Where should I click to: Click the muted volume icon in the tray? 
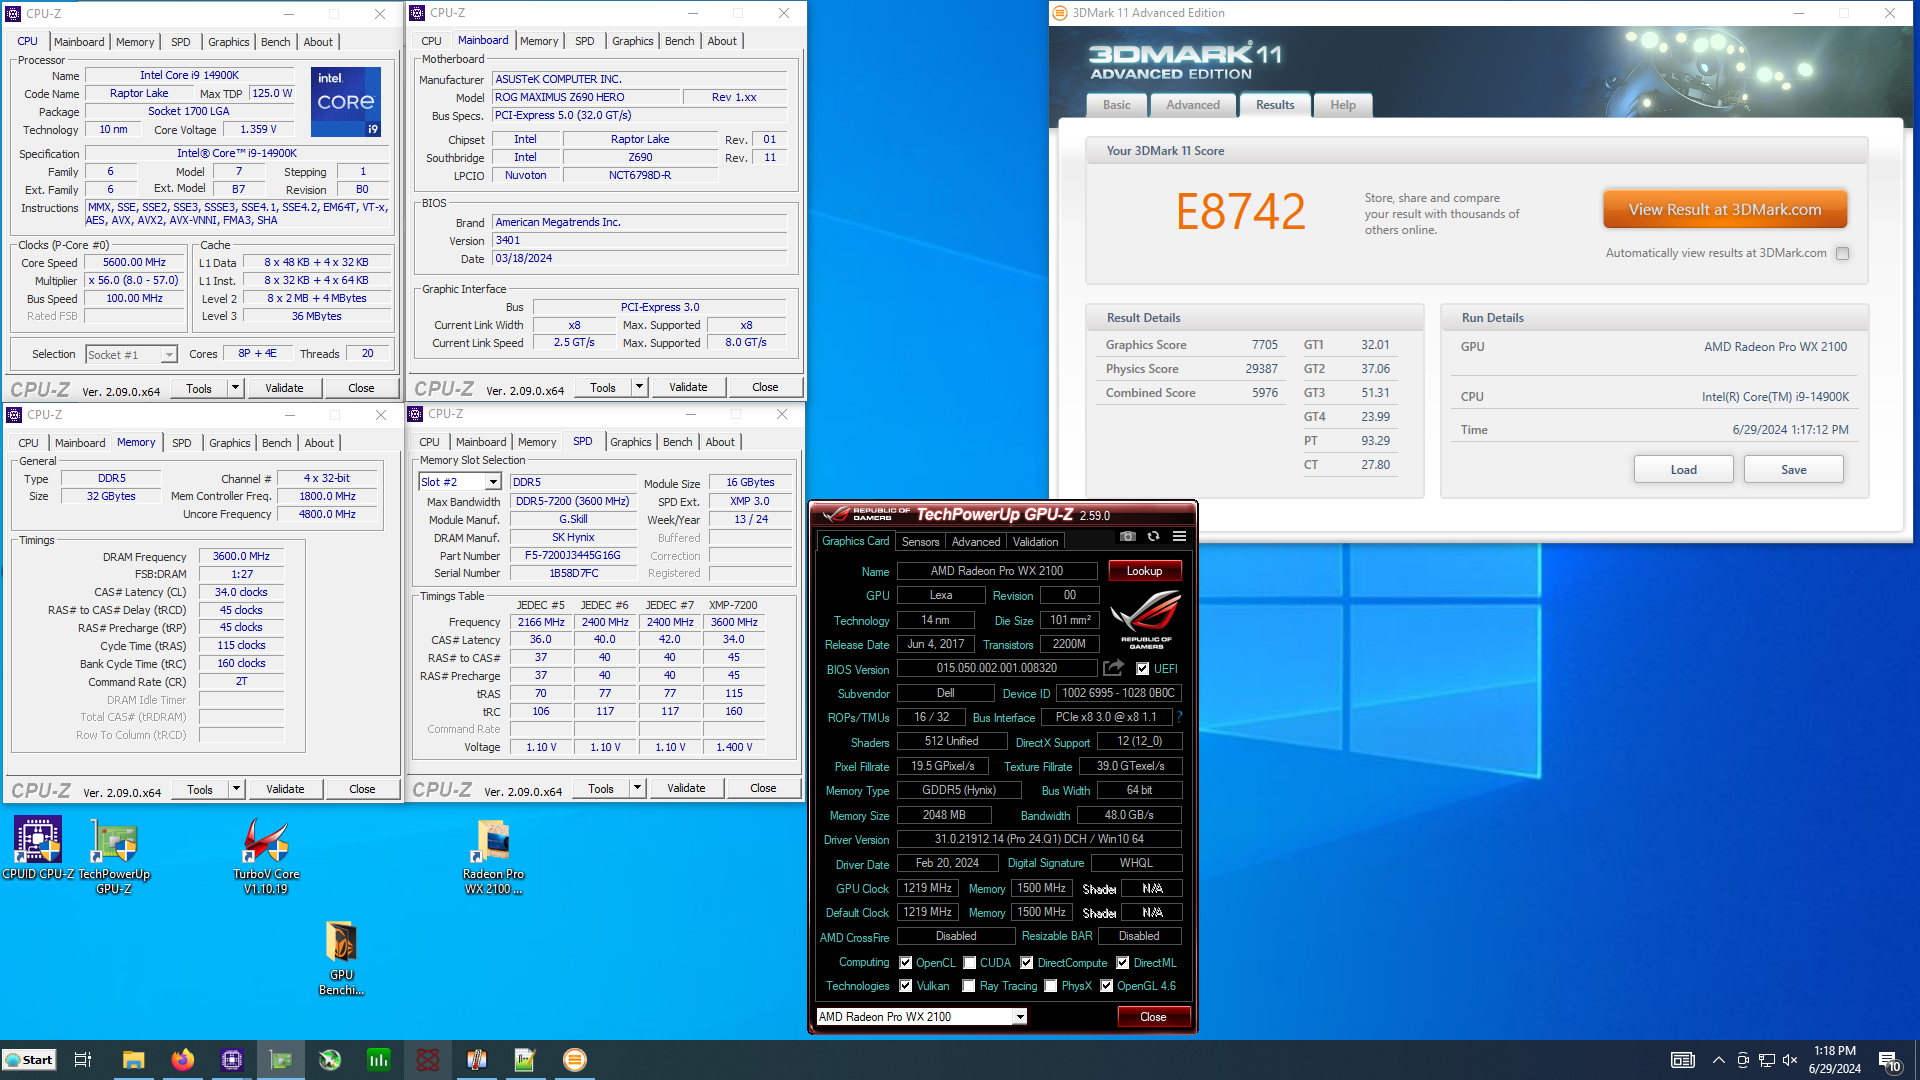click(1790, 1060)
